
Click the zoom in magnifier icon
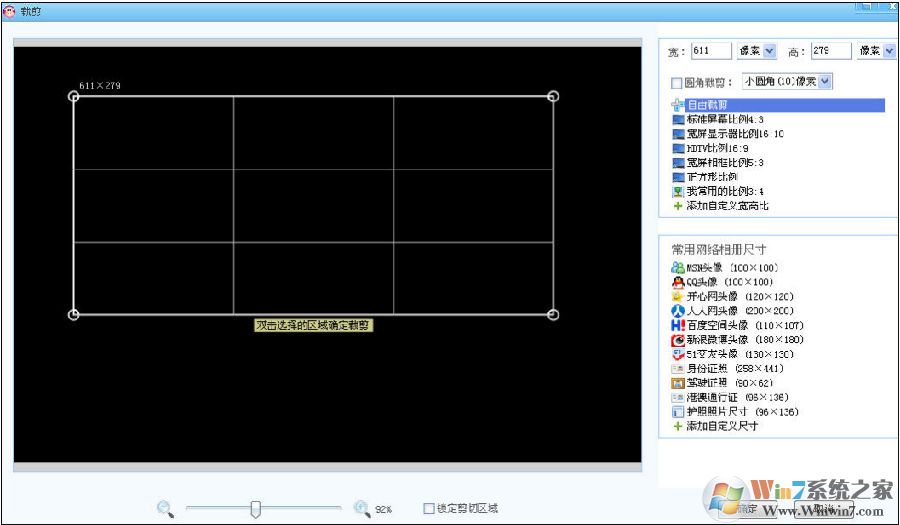coord(362,508)
